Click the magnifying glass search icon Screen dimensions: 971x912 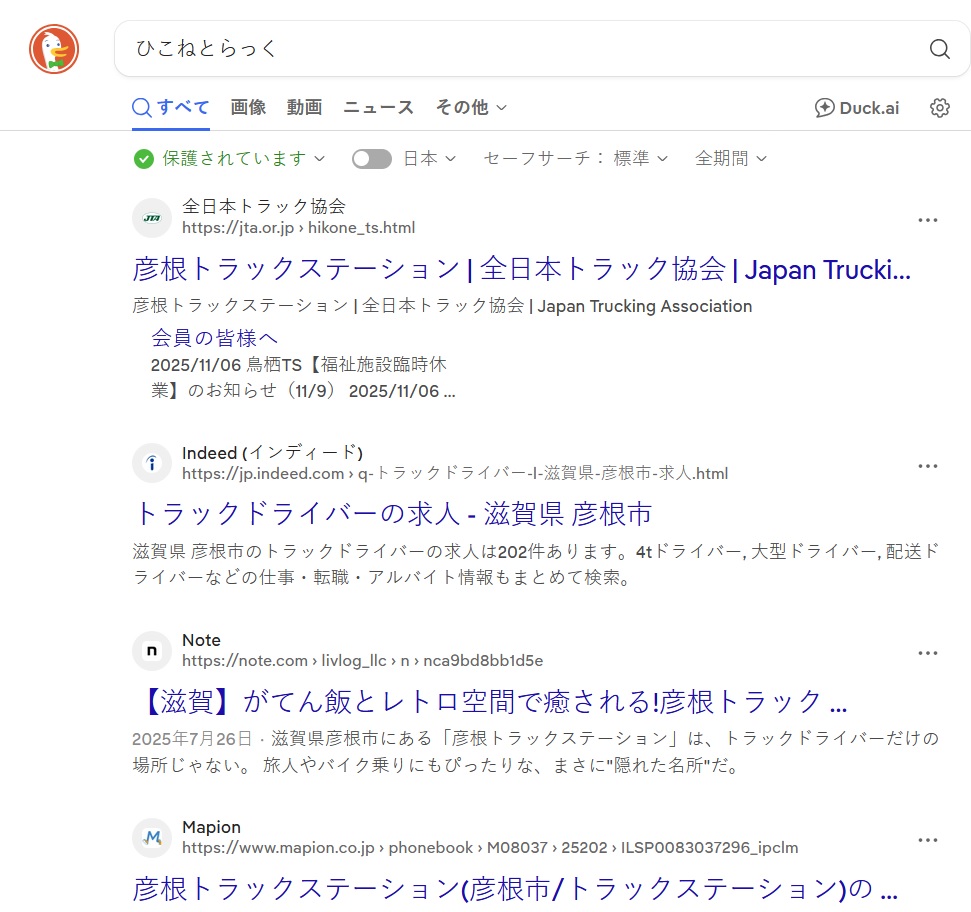click(939, 49)
